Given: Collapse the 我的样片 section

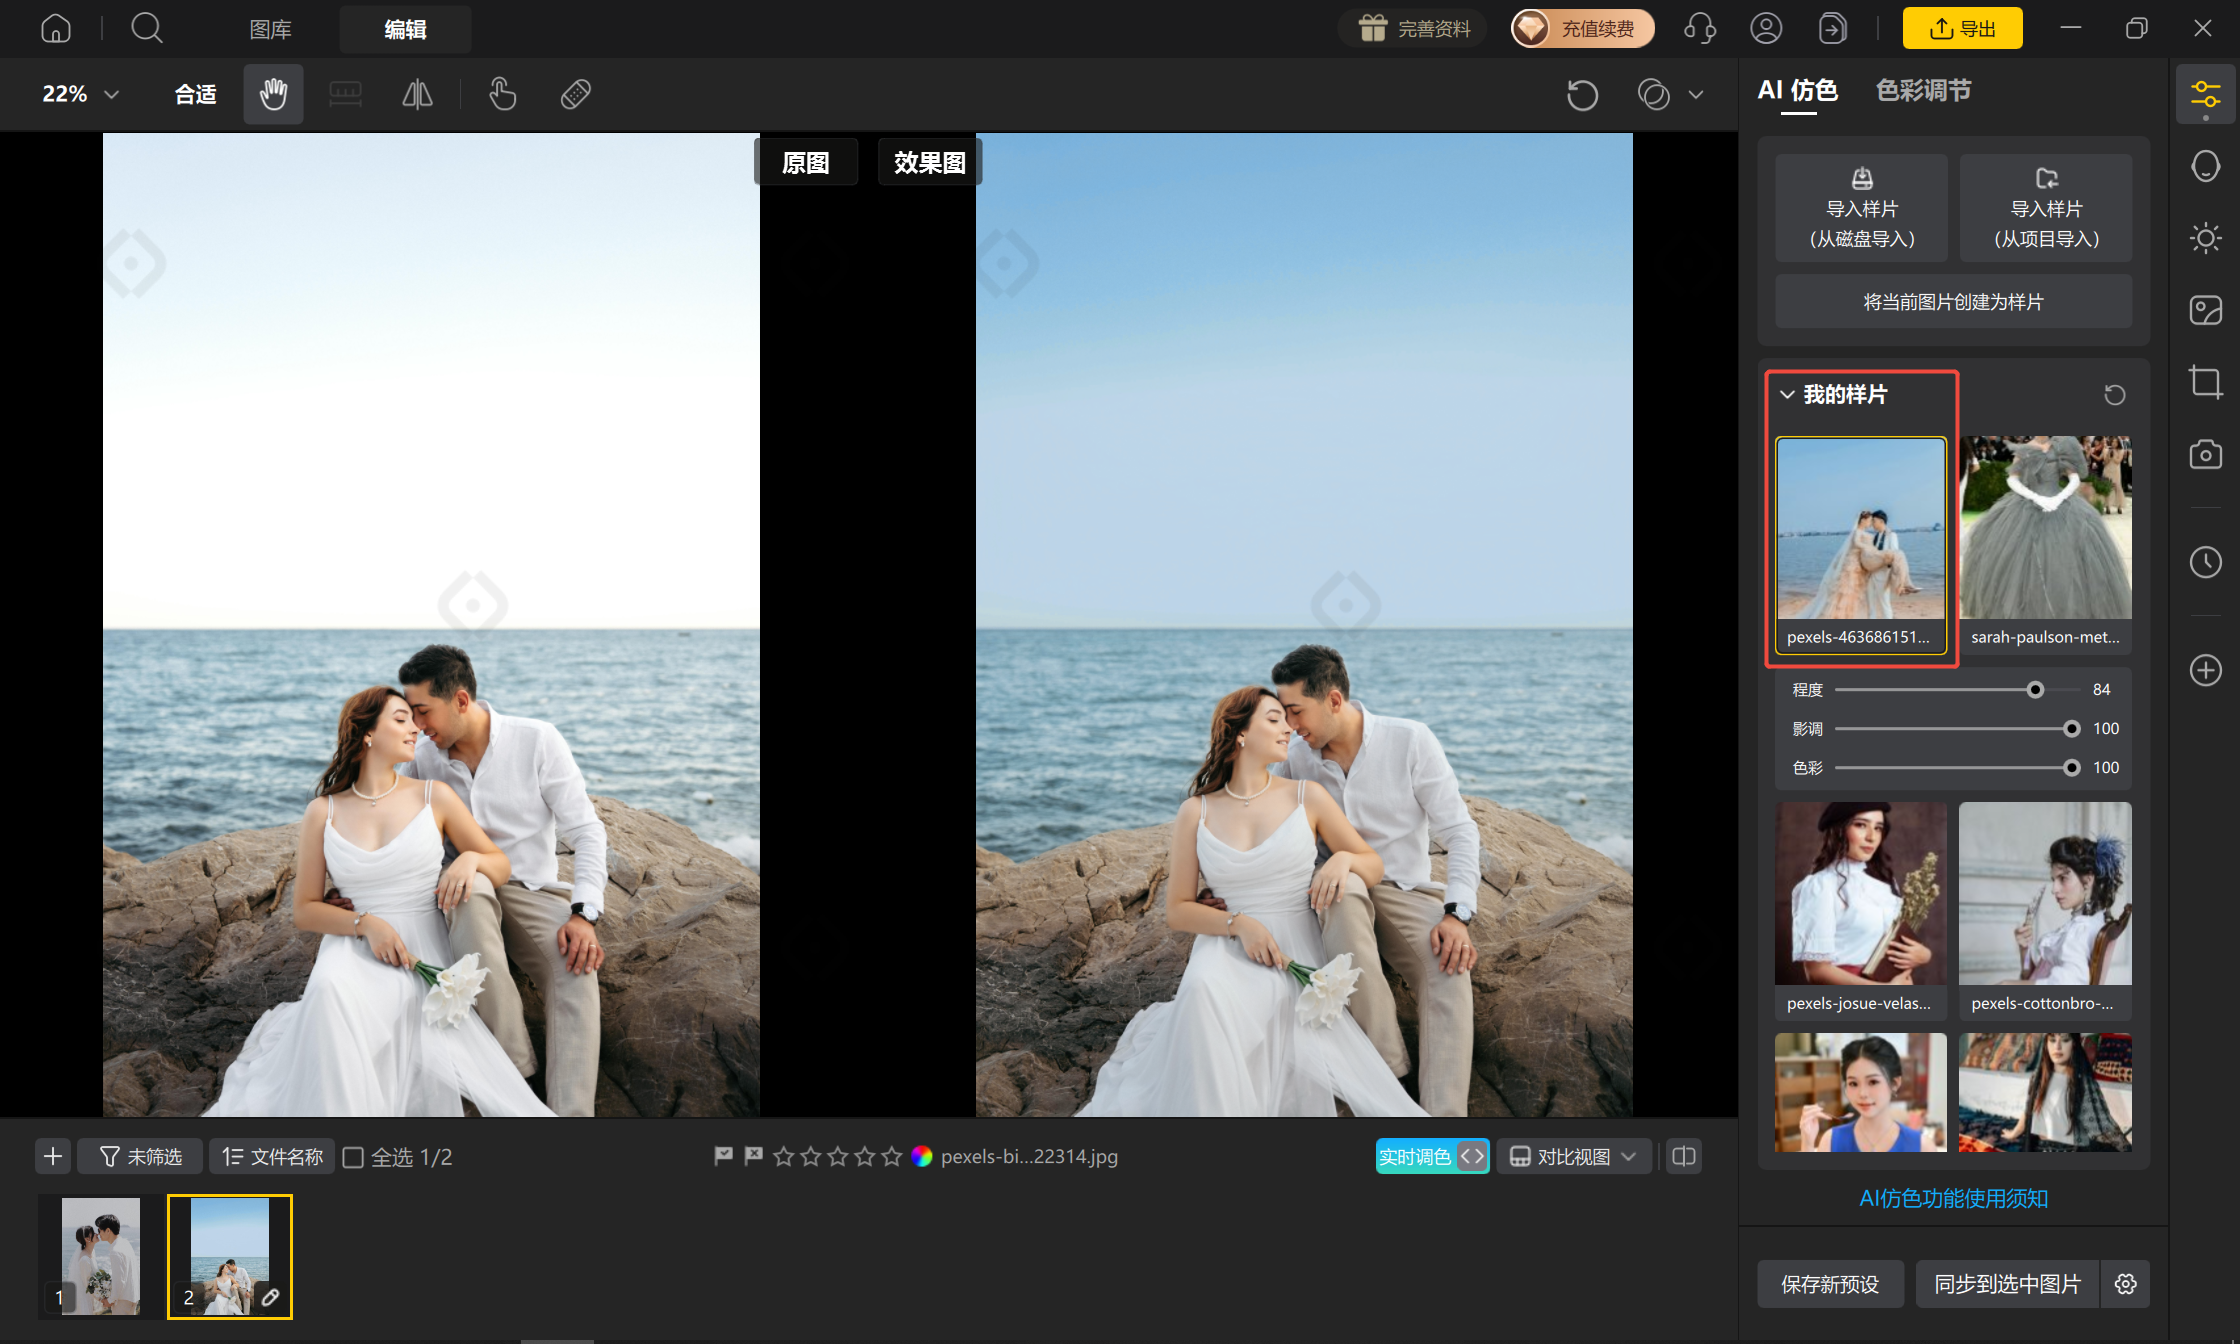Looking at the screenshot, I should coord(1787,395).
